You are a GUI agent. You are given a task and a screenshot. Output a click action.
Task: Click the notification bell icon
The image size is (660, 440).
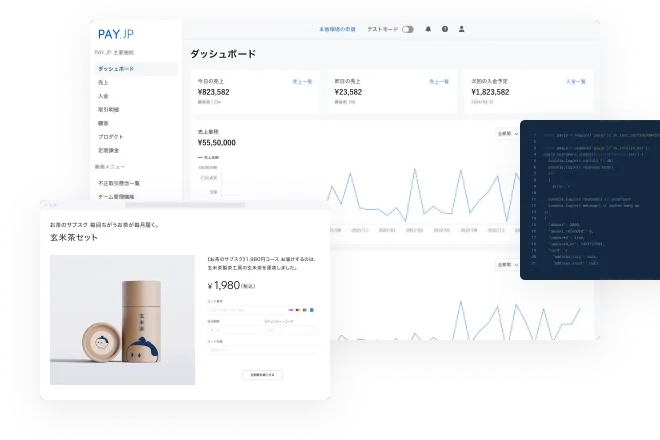point(429,30)
